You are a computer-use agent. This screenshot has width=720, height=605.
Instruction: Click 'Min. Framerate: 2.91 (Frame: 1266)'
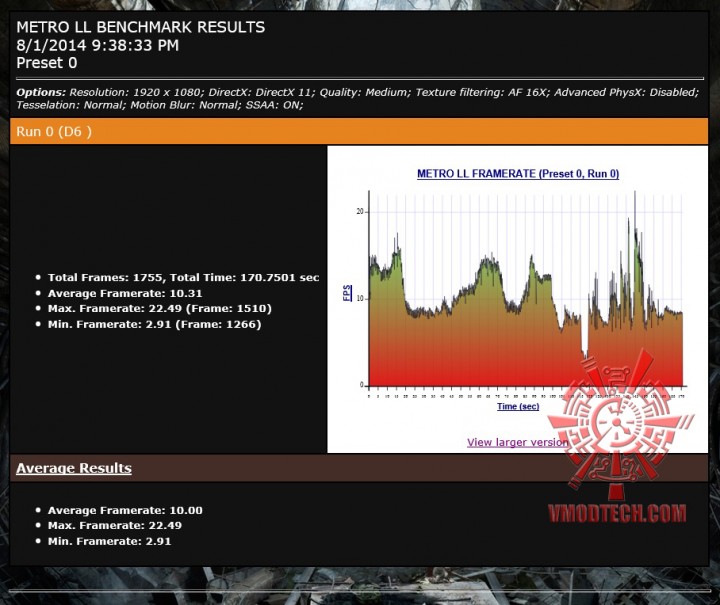(154, 325)
